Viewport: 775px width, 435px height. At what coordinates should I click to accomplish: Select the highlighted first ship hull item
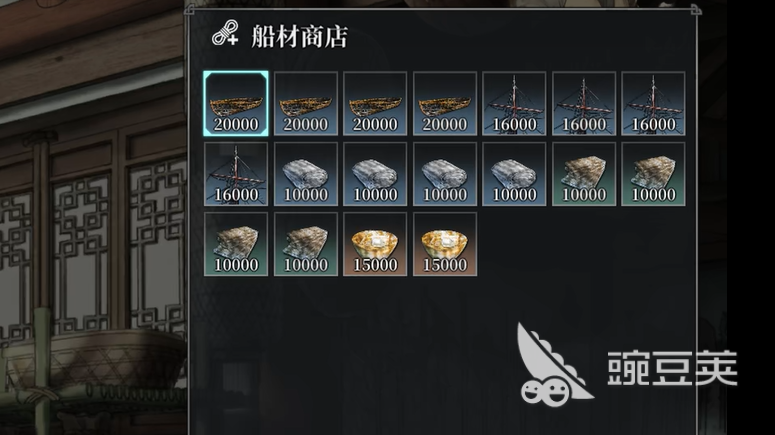[236, 103]
